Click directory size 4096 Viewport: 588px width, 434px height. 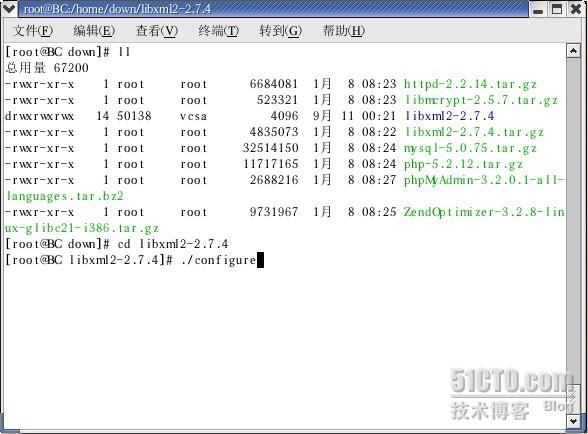[x=284, y=116]
